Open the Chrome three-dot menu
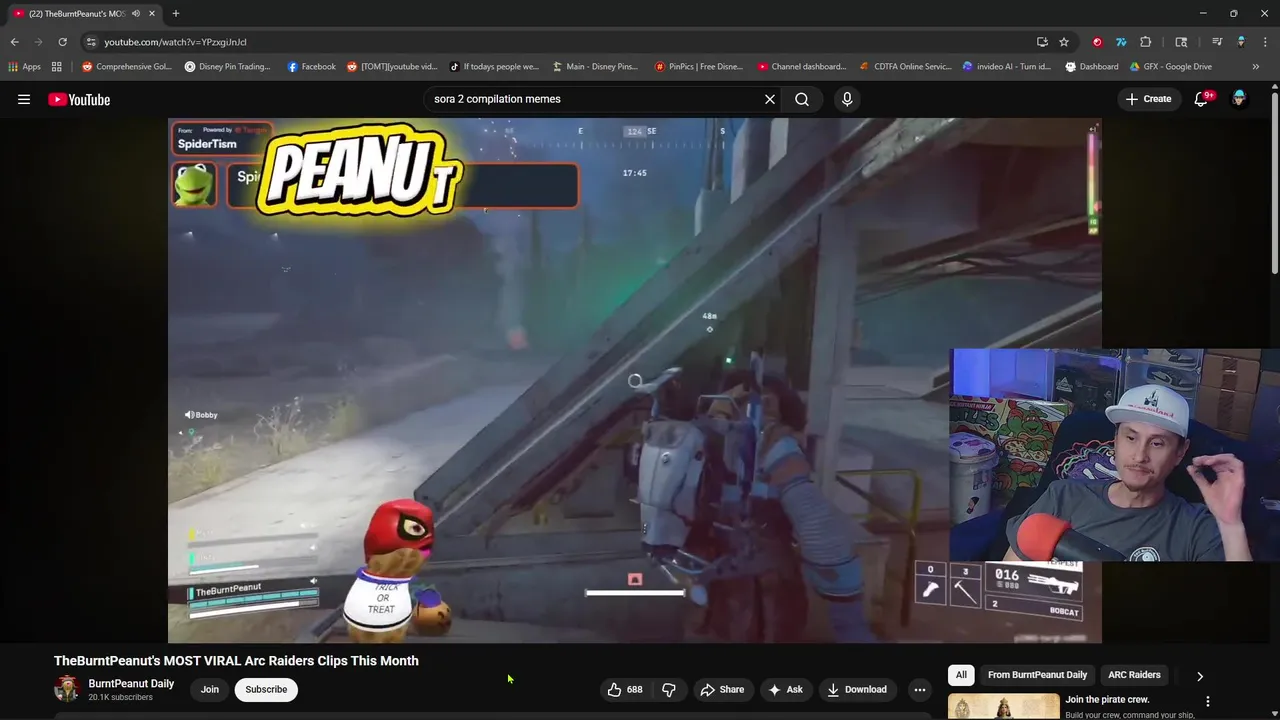This screenshot has height=720, width=1280. tap(1265, 42)
